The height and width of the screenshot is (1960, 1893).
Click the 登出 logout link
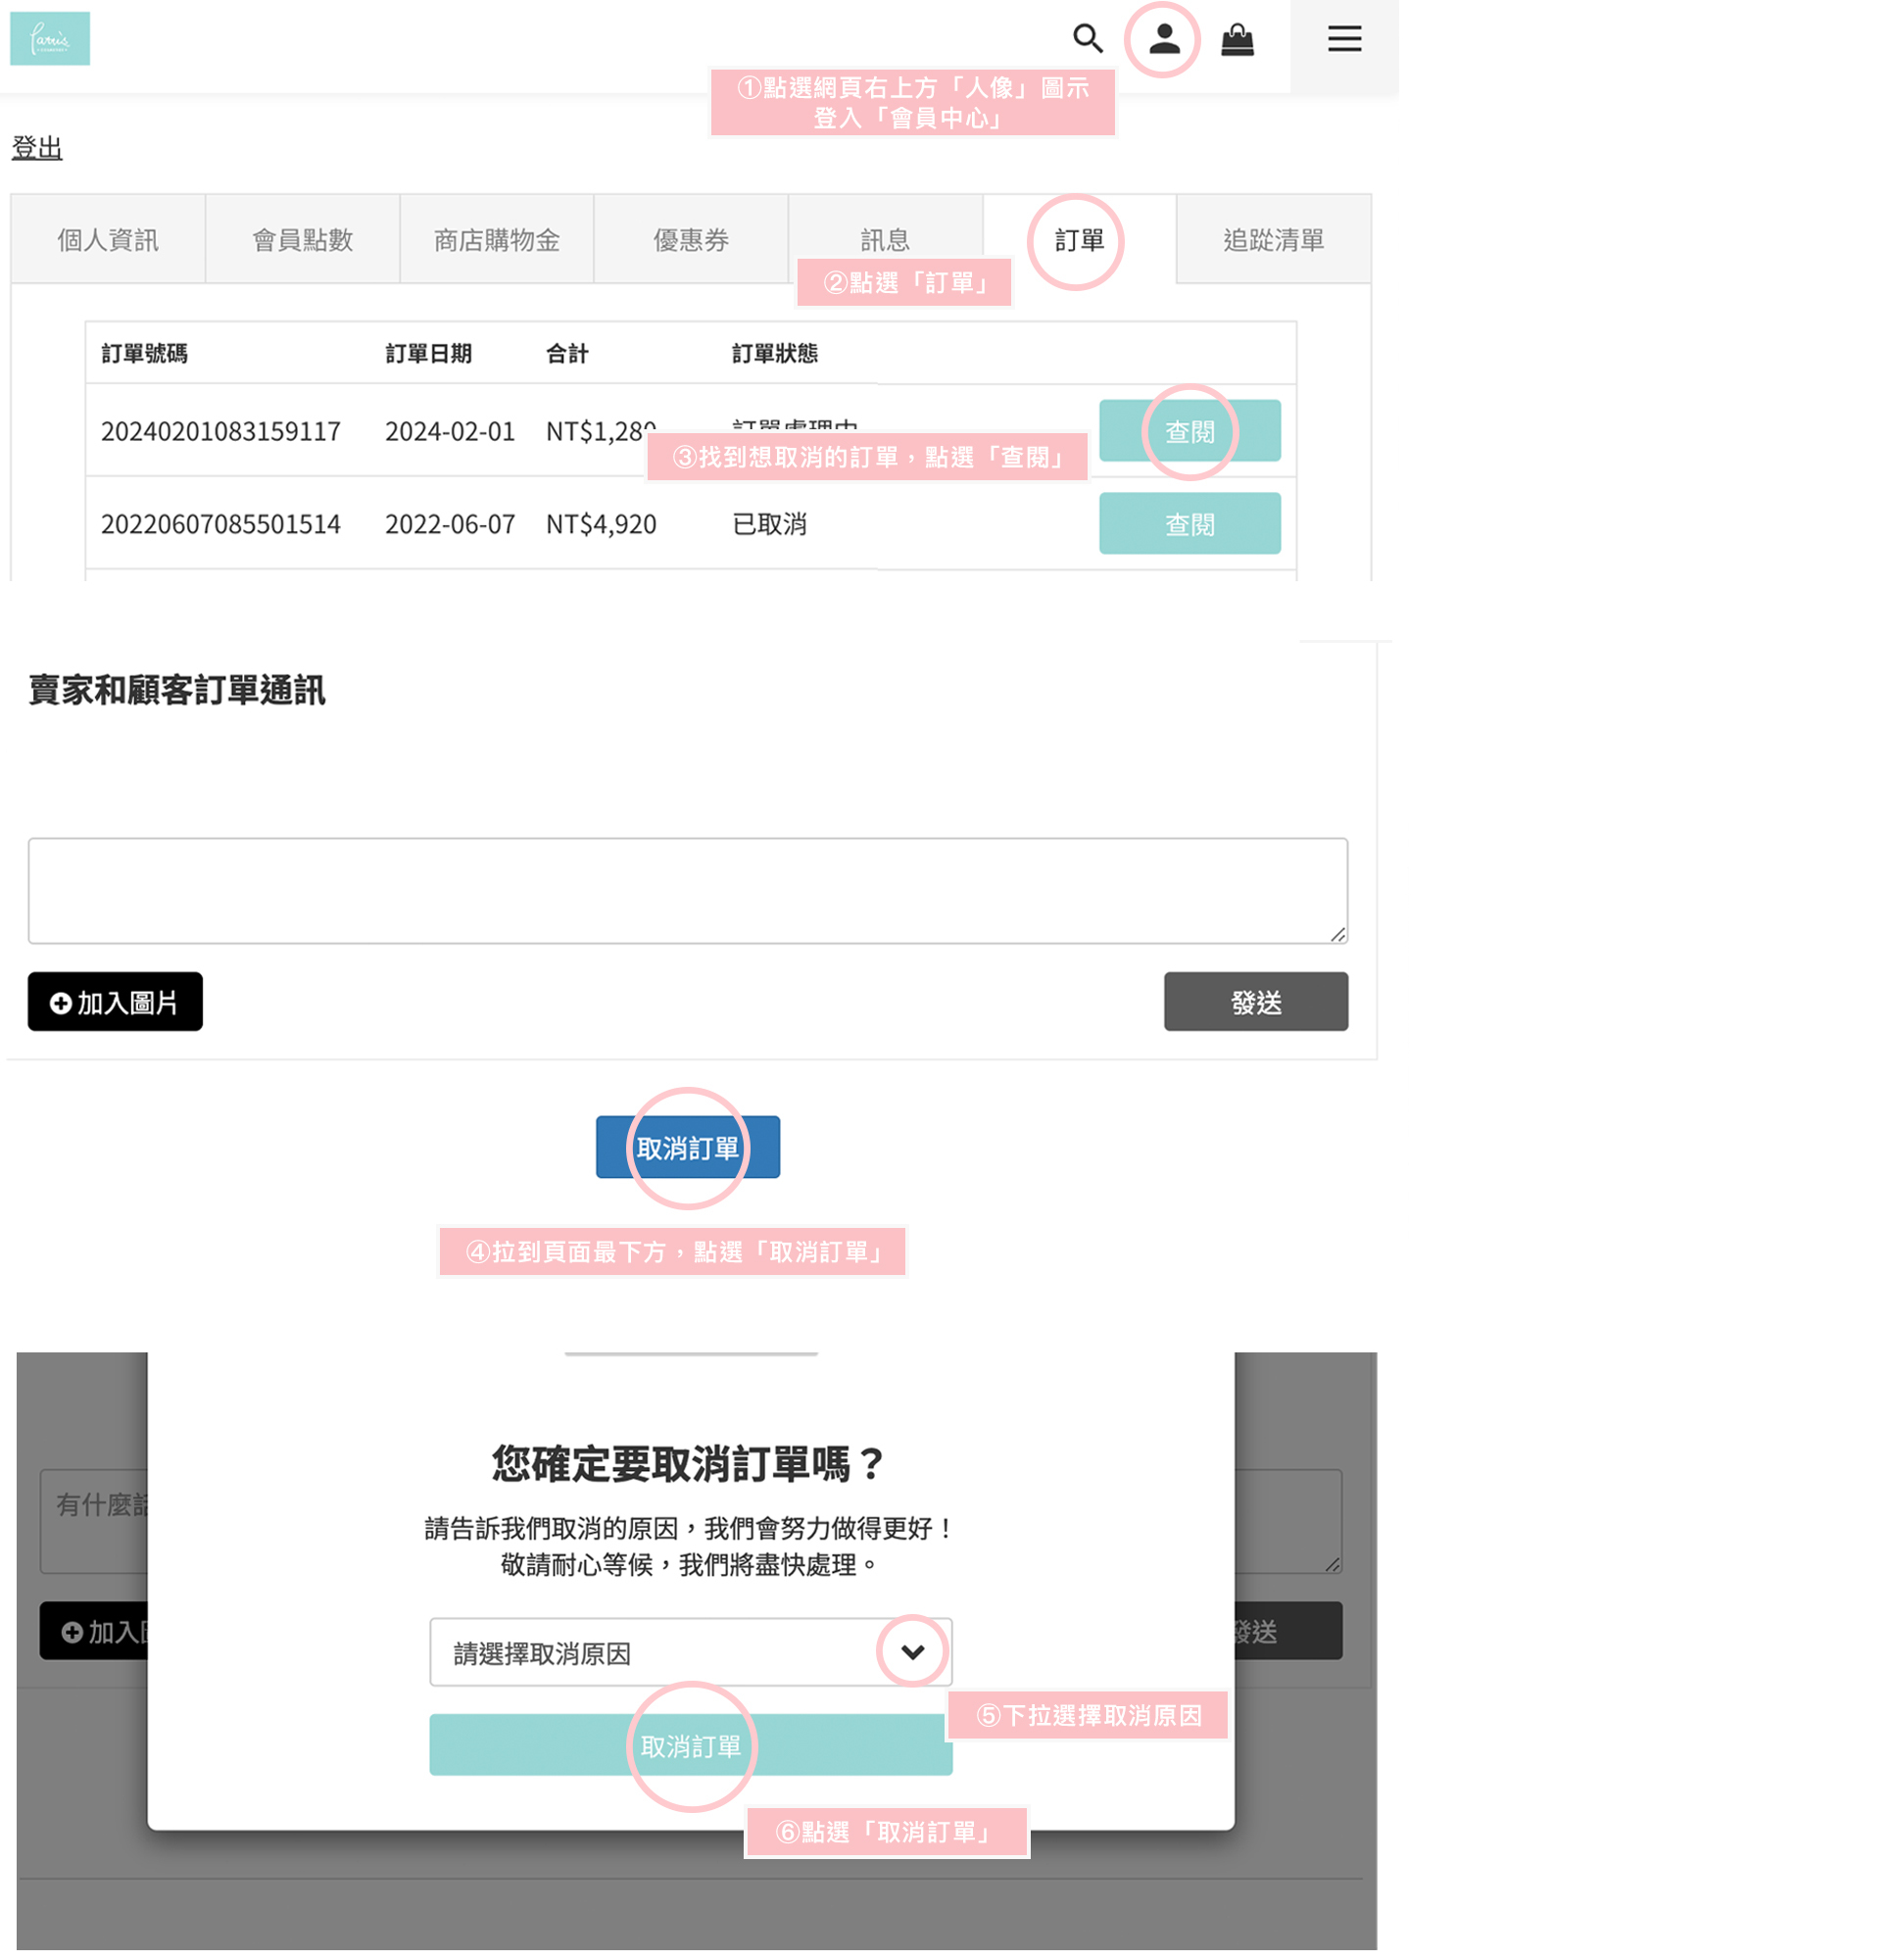pyautogui.click(x=37, y=148)
